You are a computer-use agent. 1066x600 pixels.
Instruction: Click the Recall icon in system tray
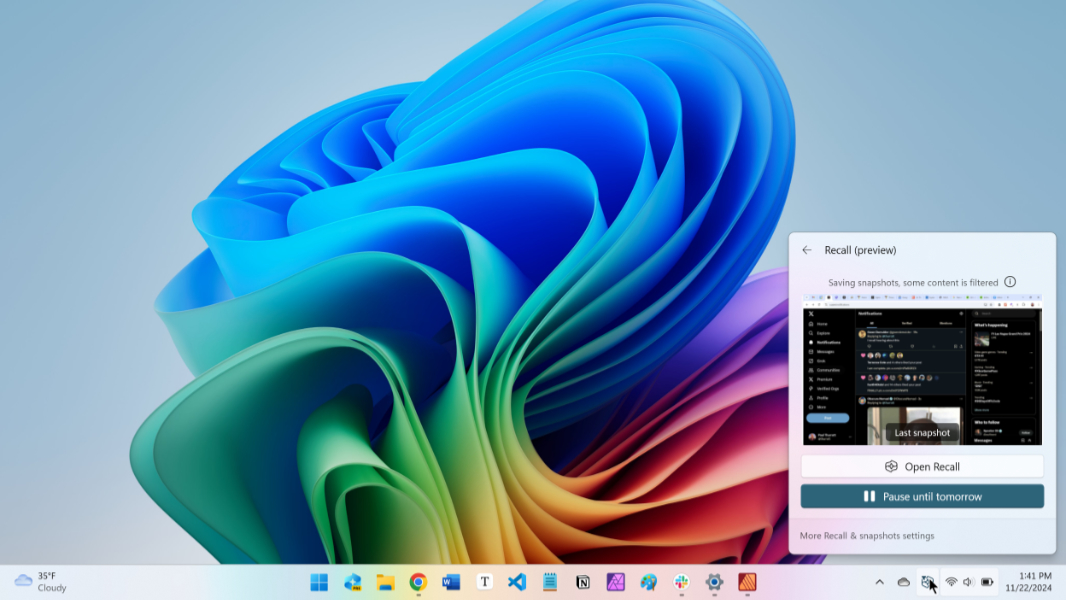tap(928, 582)
